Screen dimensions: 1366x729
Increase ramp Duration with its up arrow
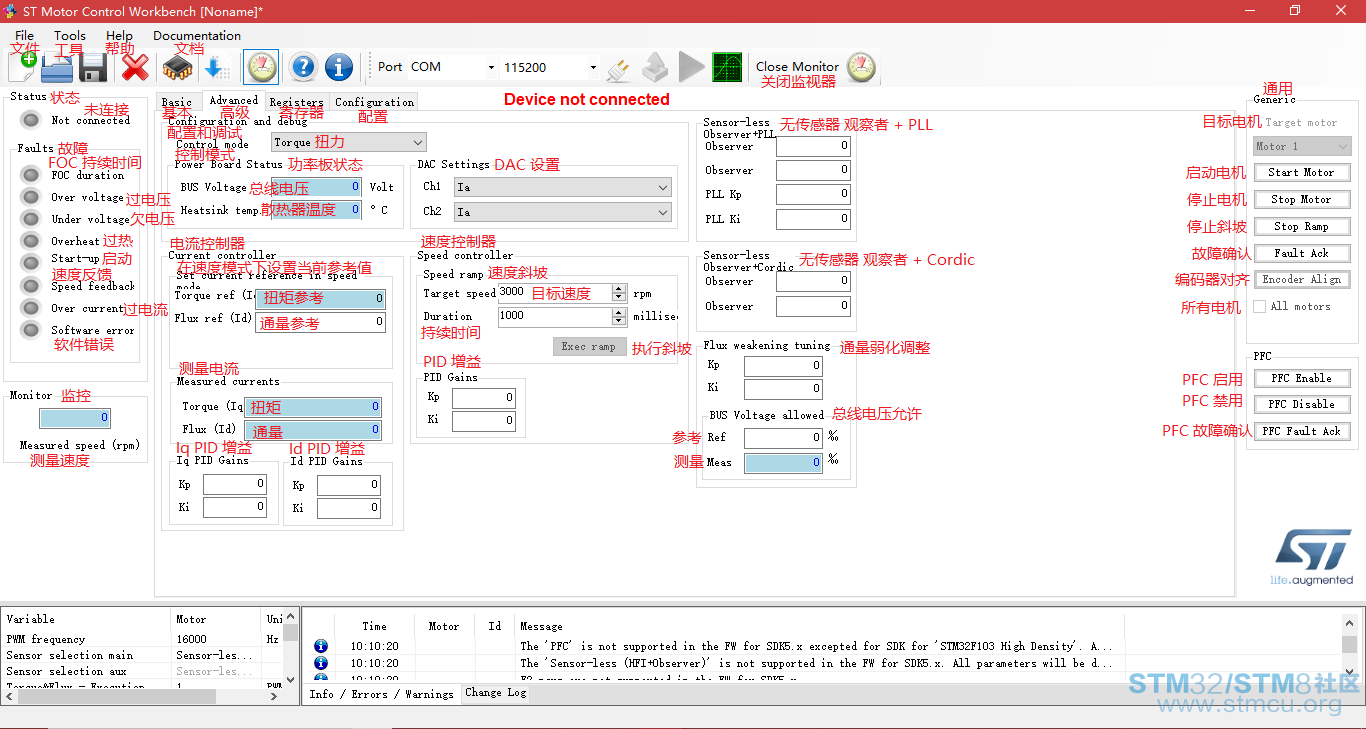click(619, 312)
